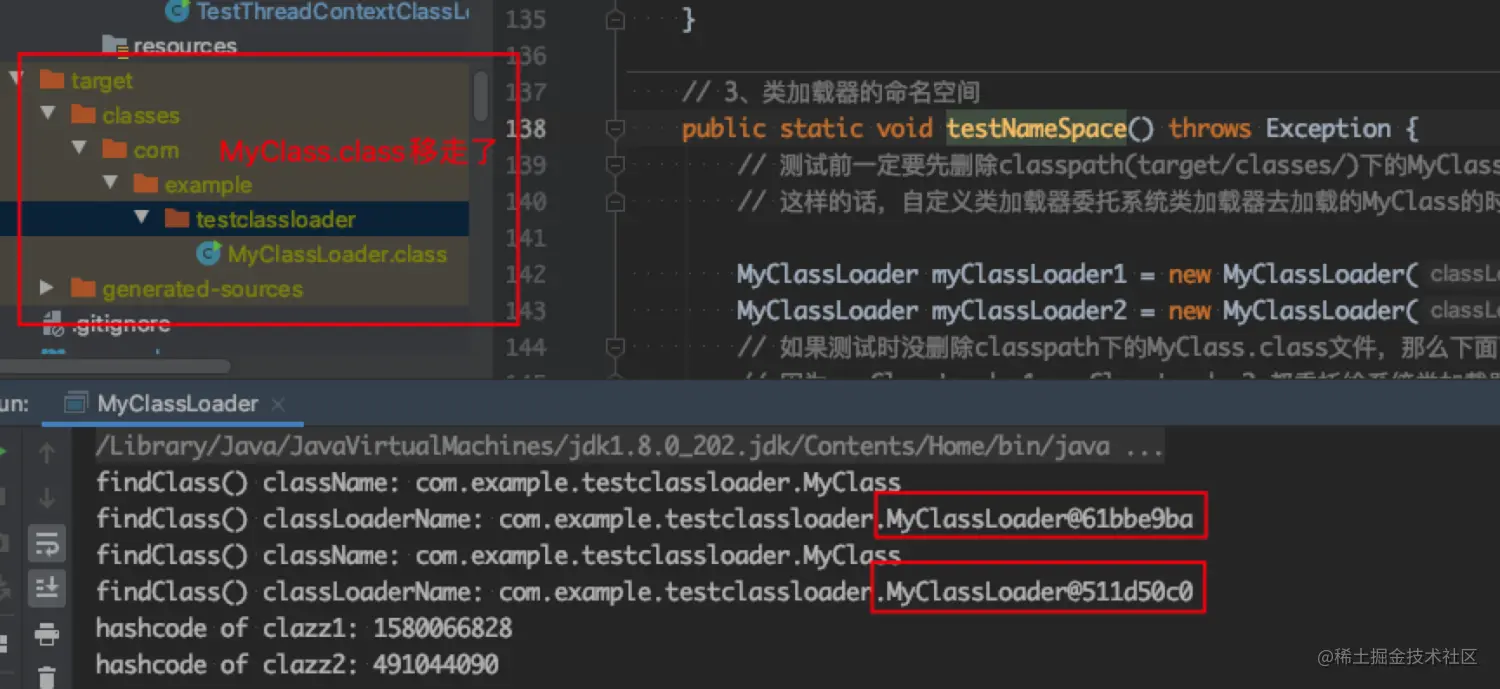The height and width of the screenshot is (689, 1500).
Task: Click line number 137 in gutter
Action: click(x=526, y=93)
